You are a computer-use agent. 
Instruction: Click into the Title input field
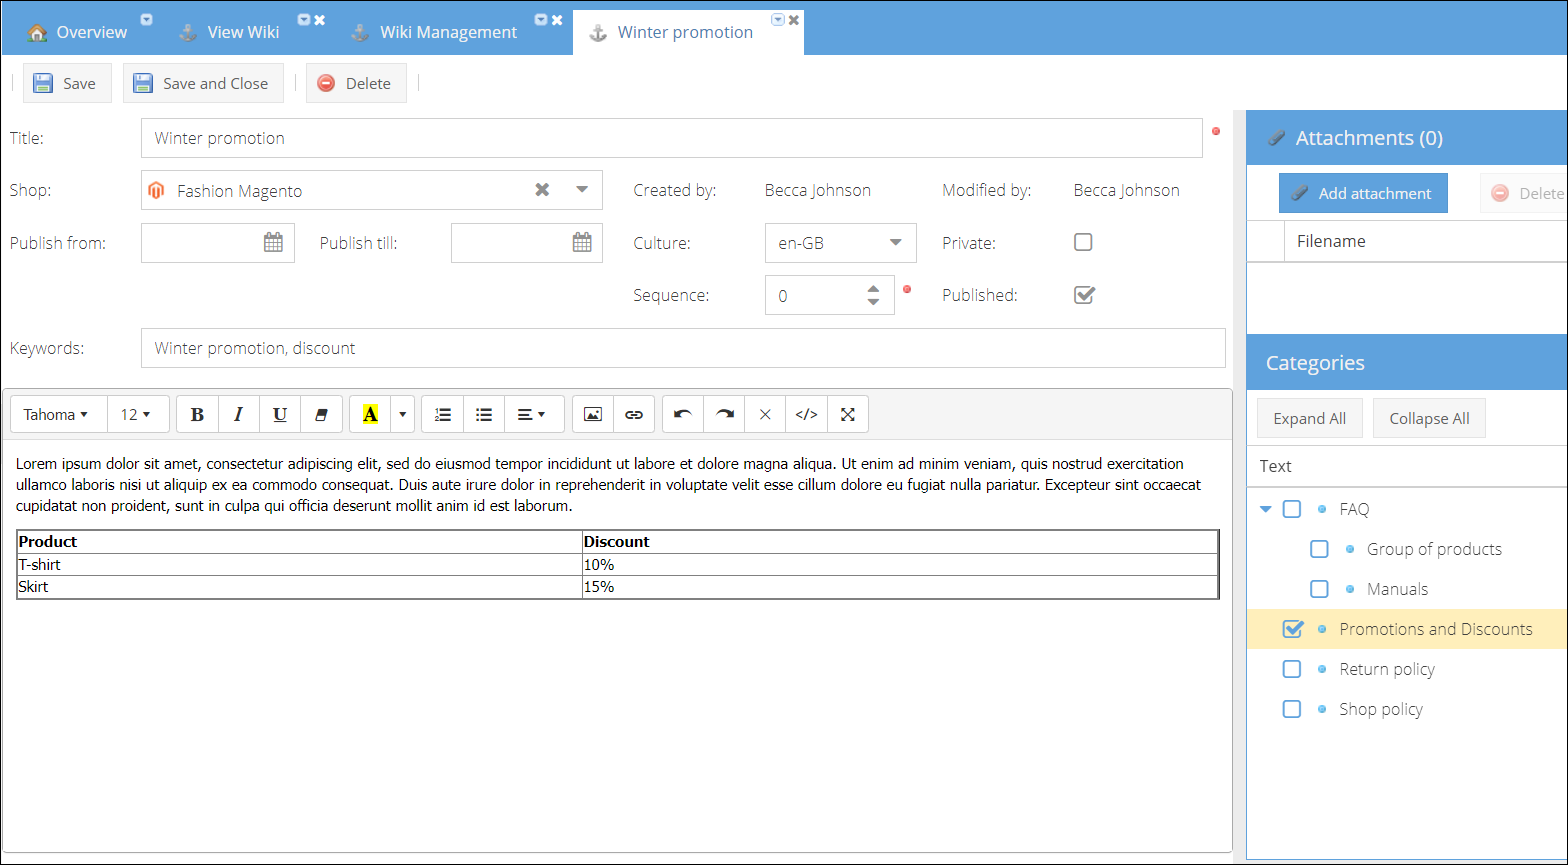tap(671, 138)
